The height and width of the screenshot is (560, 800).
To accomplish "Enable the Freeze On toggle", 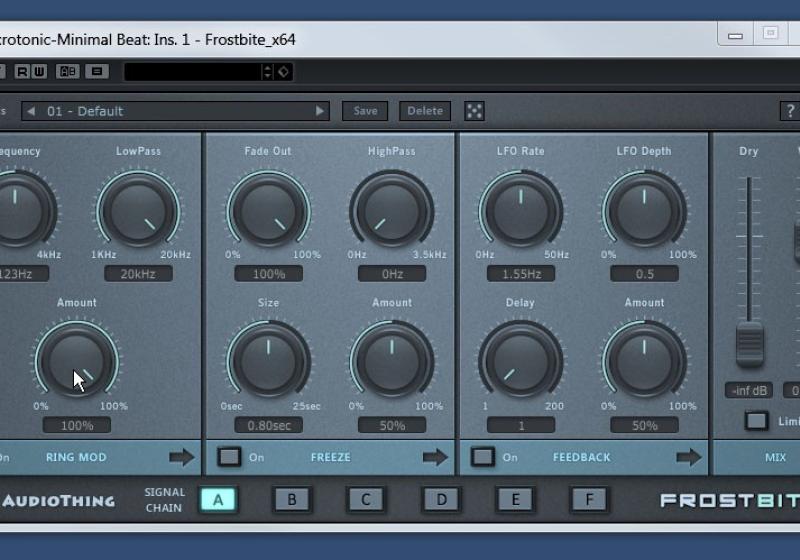I will point(230,457).
